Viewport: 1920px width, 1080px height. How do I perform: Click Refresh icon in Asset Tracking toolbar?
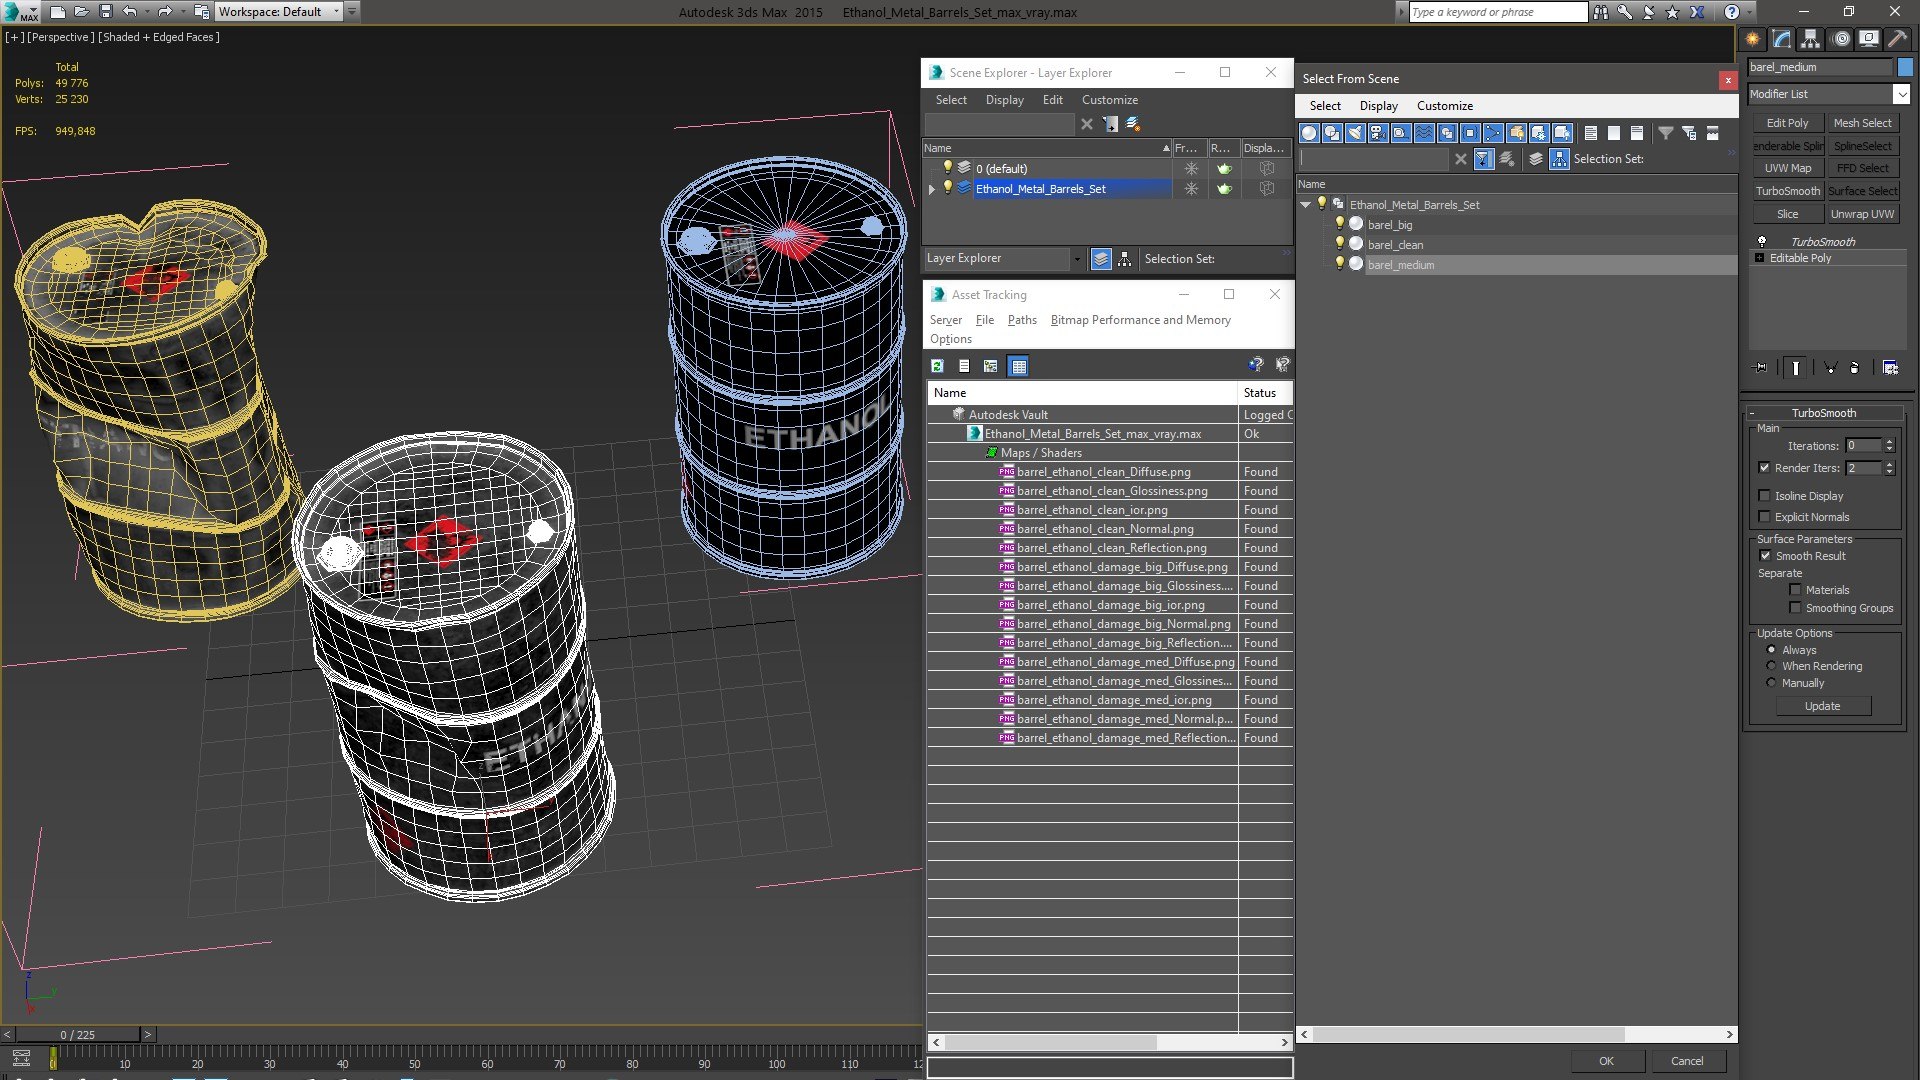point(937,366)
